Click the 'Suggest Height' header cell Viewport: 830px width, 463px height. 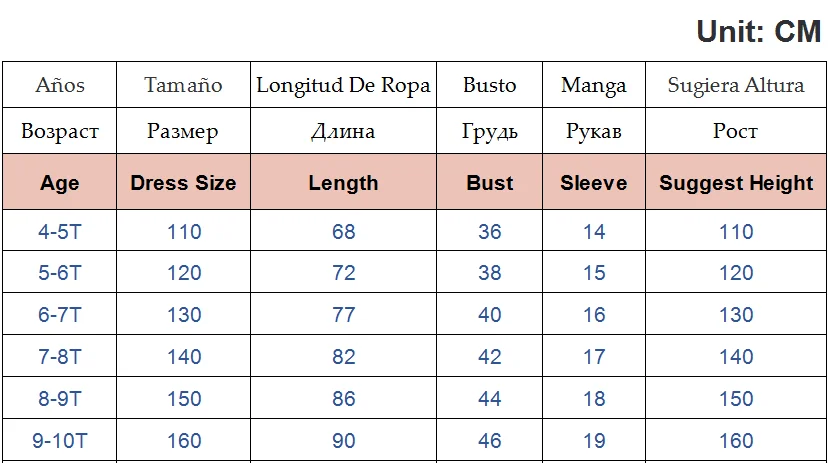736,183
